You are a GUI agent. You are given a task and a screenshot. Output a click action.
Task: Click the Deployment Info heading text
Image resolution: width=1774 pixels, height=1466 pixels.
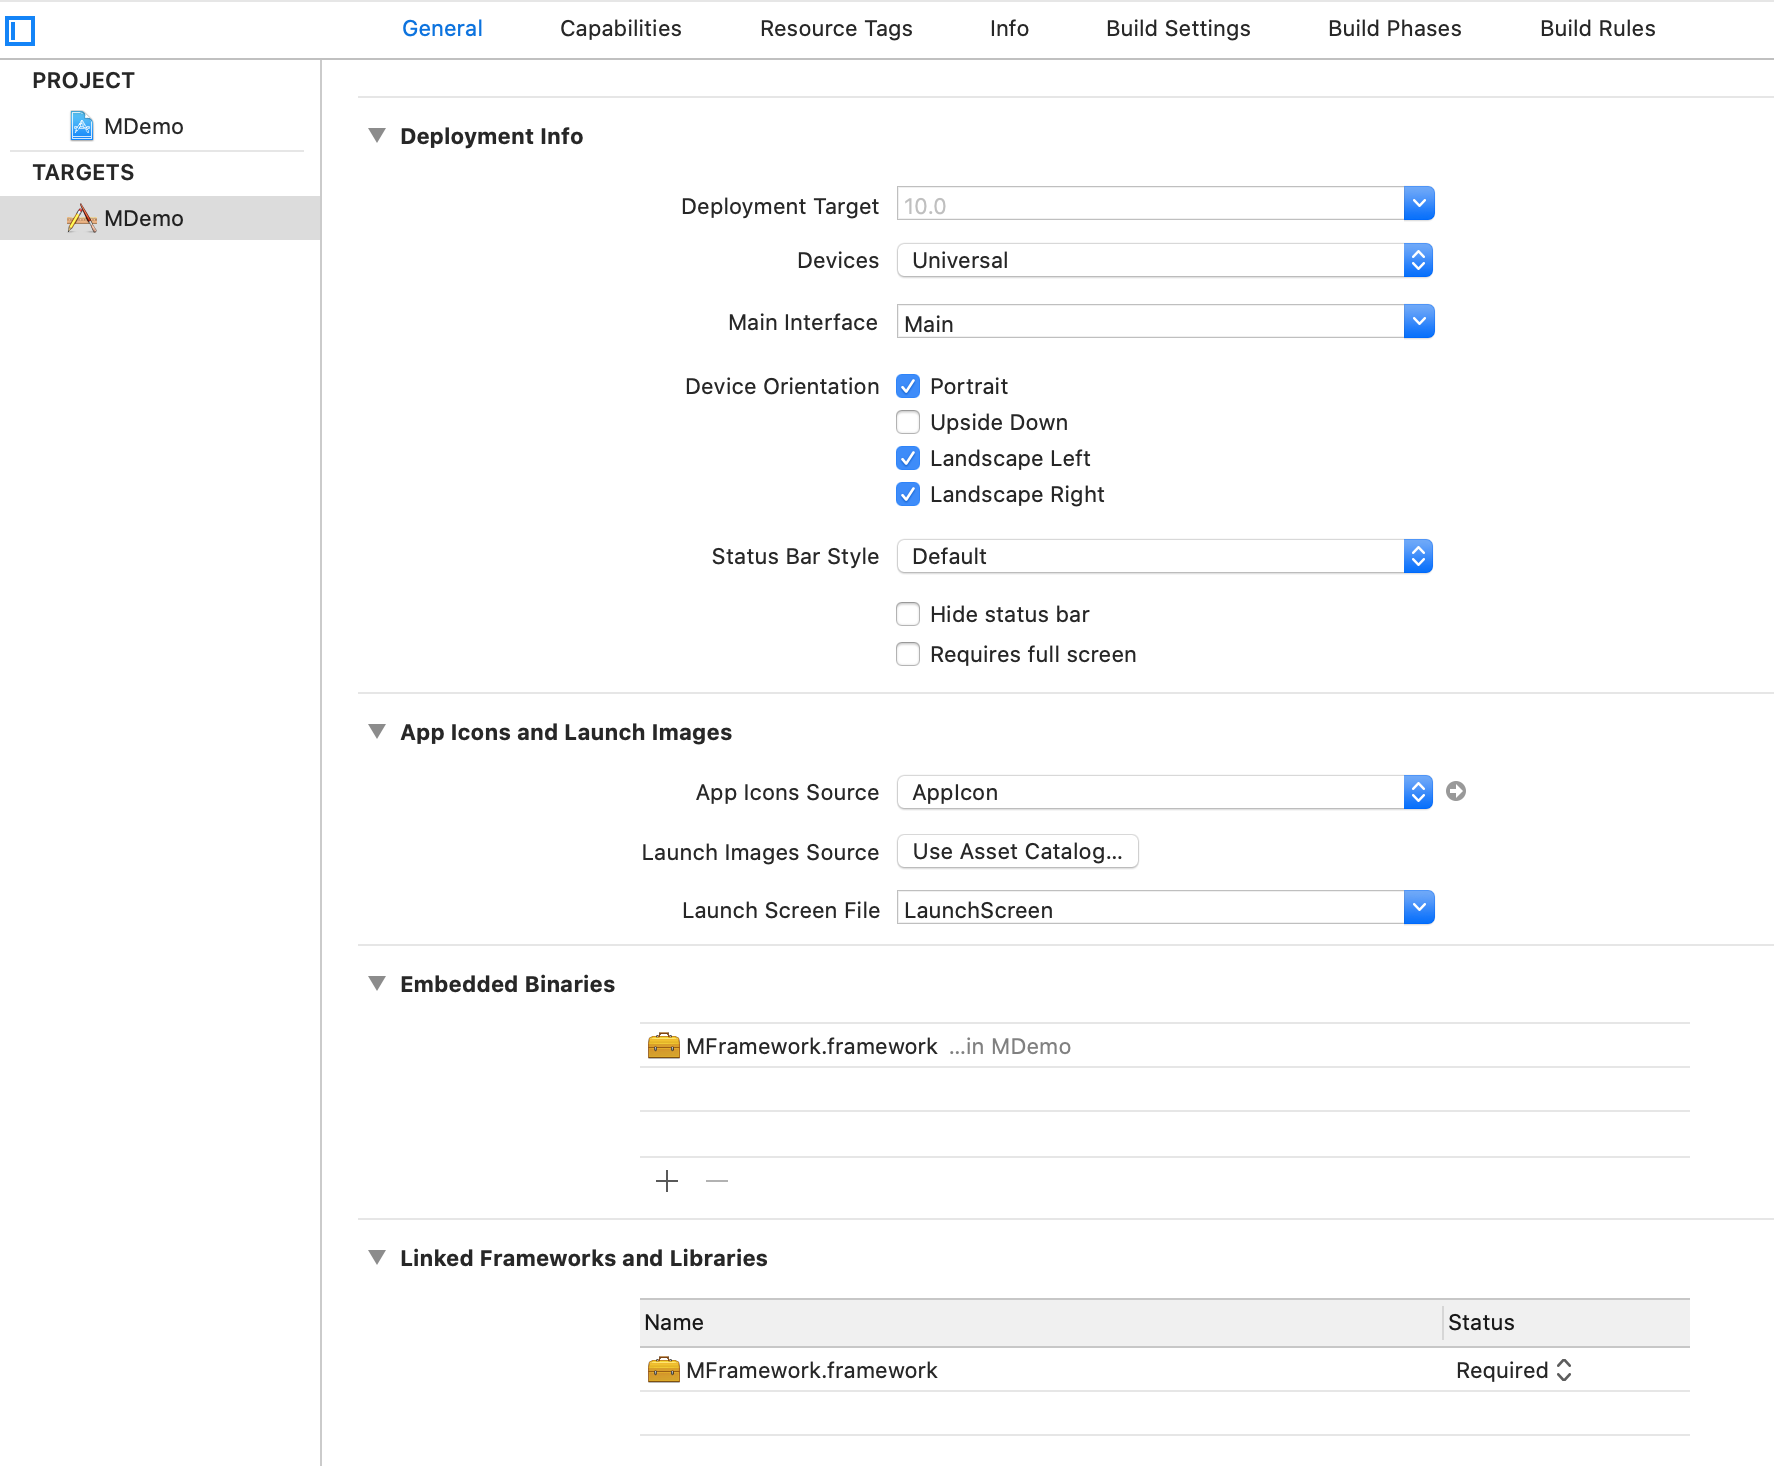[491, 136]
